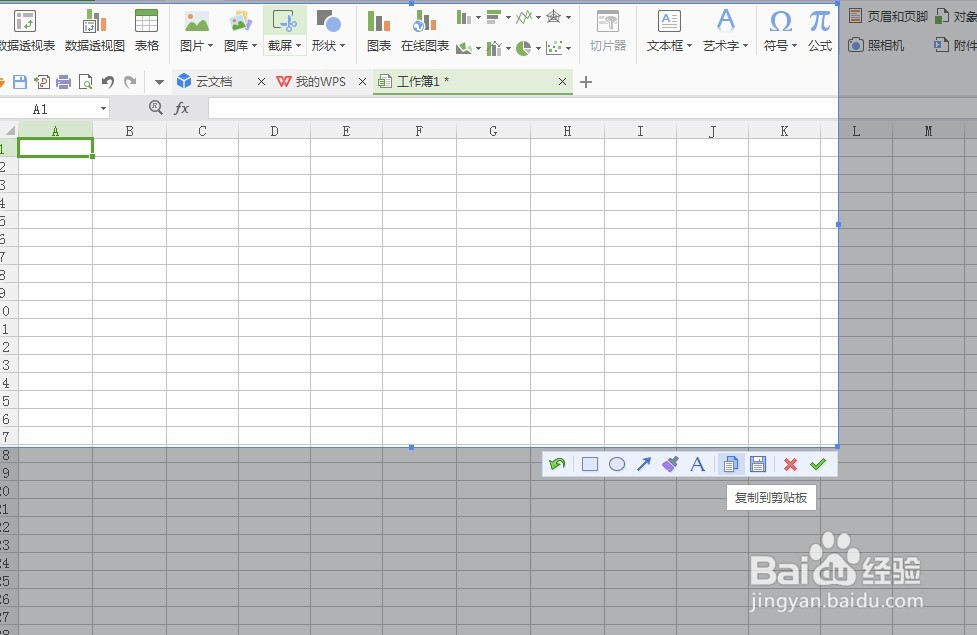
Task: Save workbook in quick access toolbar
Action: [x=20, y=82]
